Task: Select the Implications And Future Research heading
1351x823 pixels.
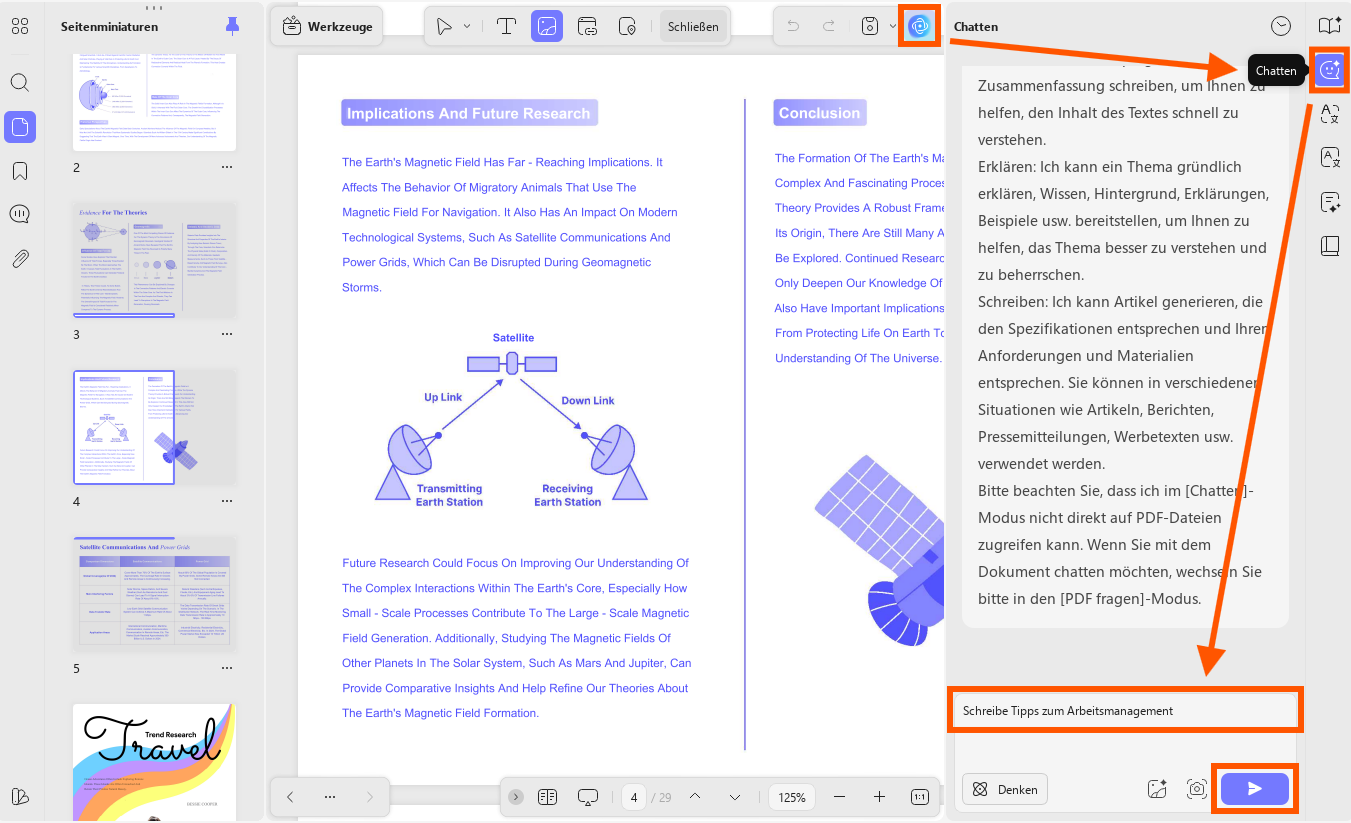Action: point(468,113)
